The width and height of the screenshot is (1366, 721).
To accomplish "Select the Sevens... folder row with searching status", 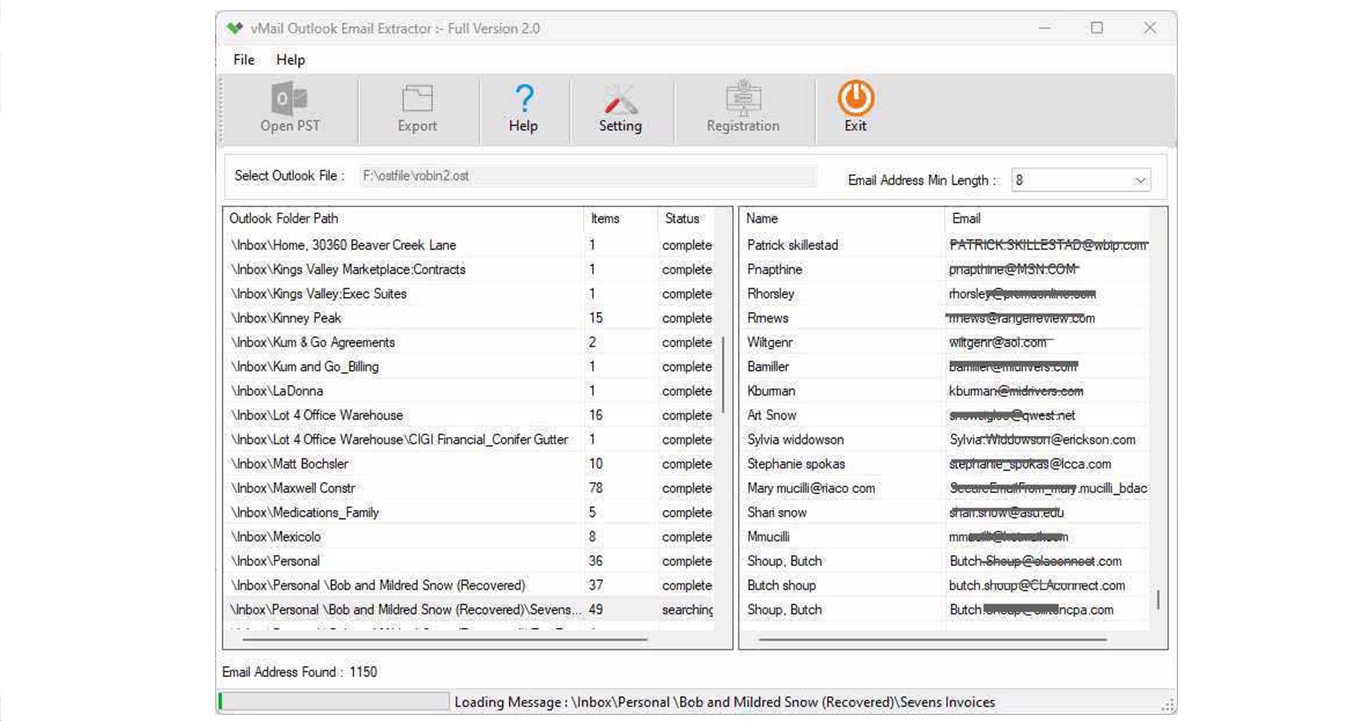I will tap(468, 610).
